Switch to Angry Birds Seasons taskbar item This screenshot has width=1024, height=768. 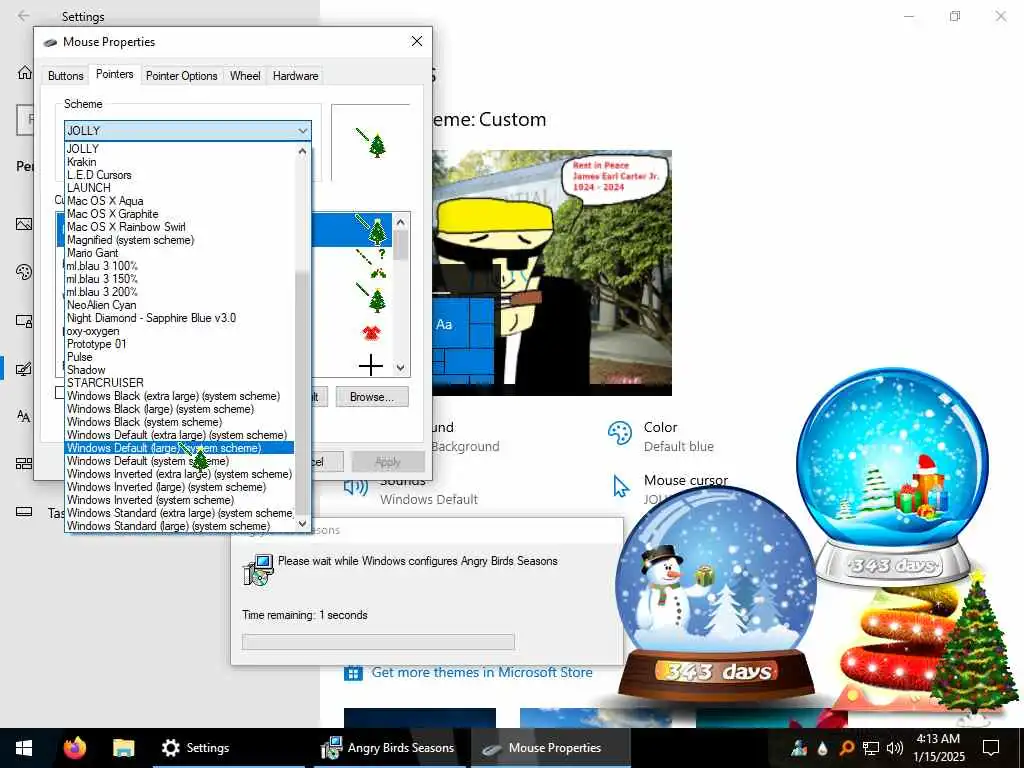pos(390,748)
